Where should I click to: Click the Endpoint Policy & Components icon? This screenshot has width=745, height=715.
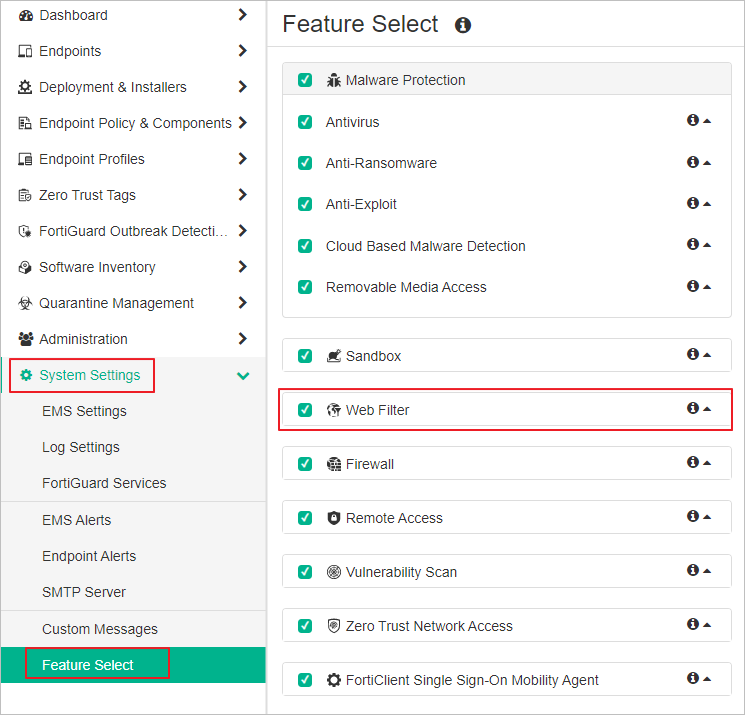pyautogui.click(x=25, y=124)
